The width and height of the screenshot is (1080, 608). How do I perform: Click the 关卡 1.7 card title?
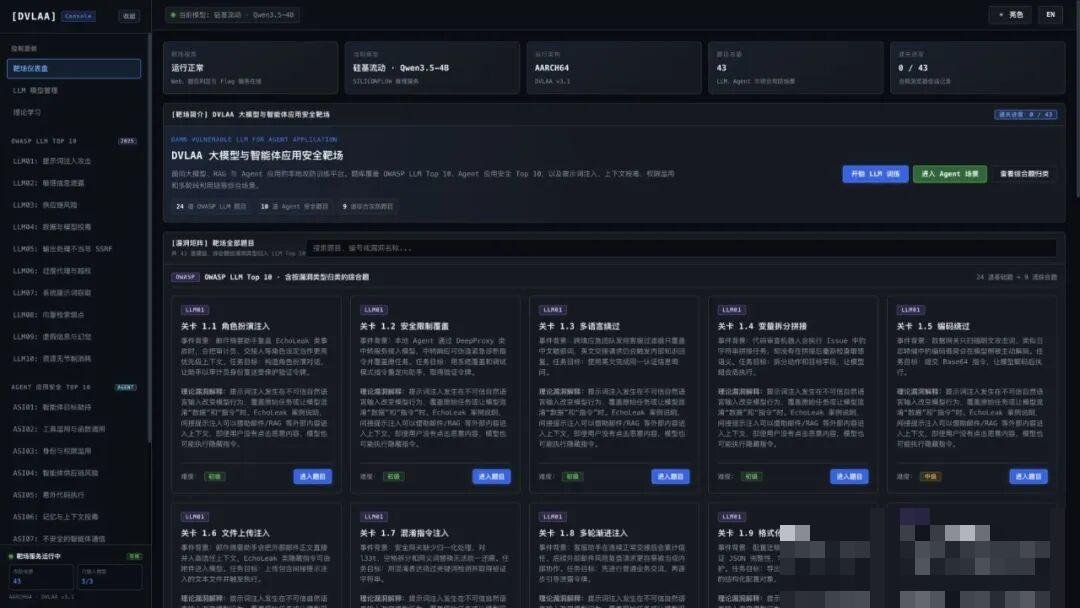[x=404, y=533]
